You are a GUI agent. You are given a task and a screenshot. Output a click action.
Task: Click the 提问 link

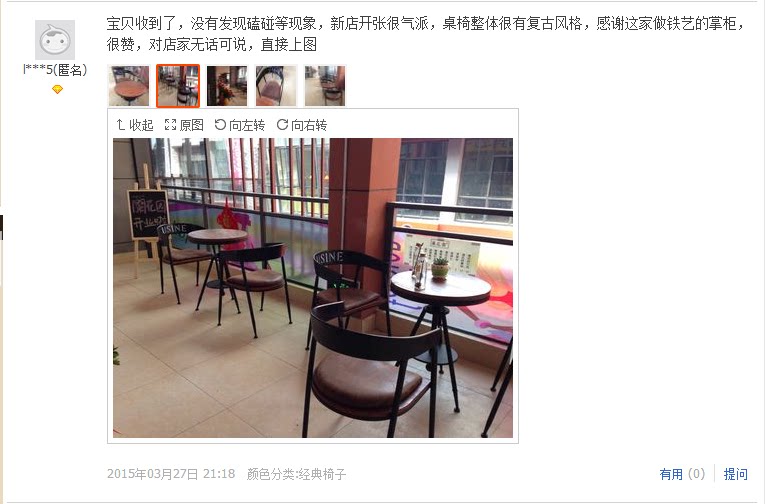[735, 474]
